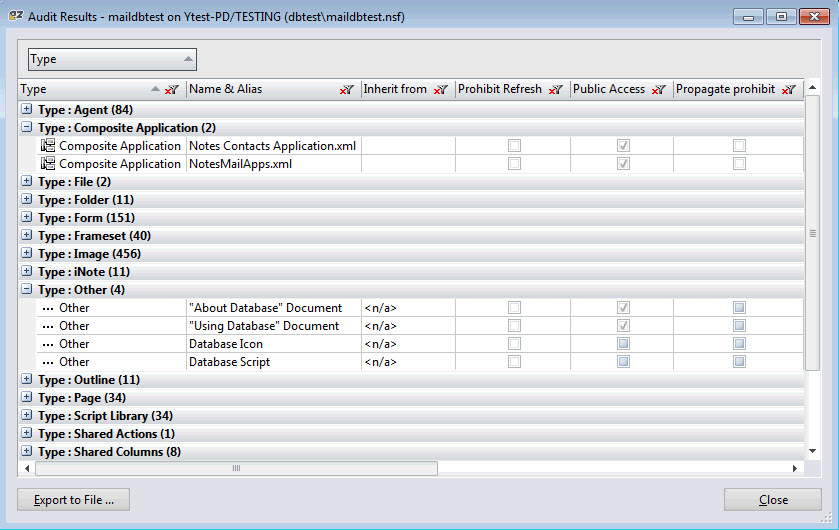Click the Type grouping box above the grid
This screenshot has width=839, height=530.
tap(112, 59)
